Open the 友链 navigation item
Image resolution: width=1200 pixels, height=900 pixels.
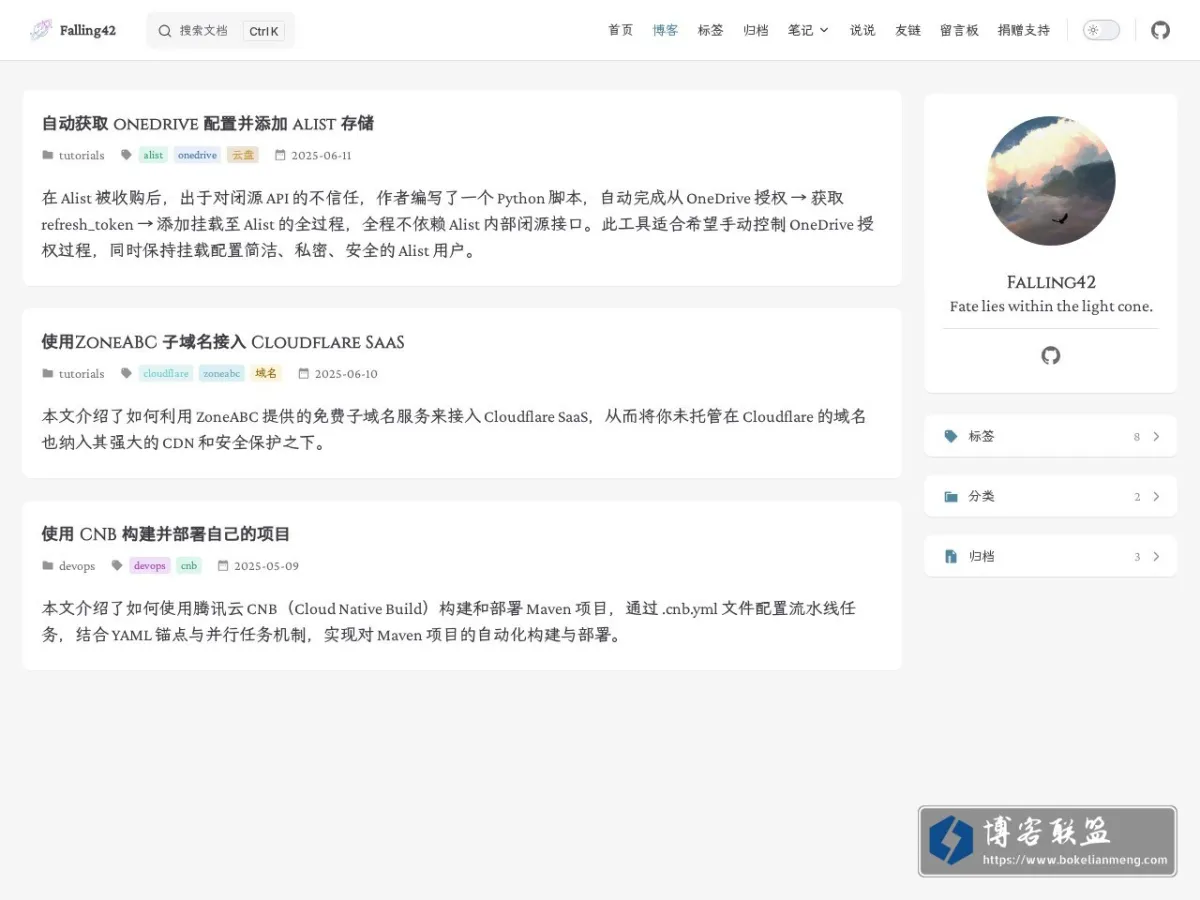[907, 30]
